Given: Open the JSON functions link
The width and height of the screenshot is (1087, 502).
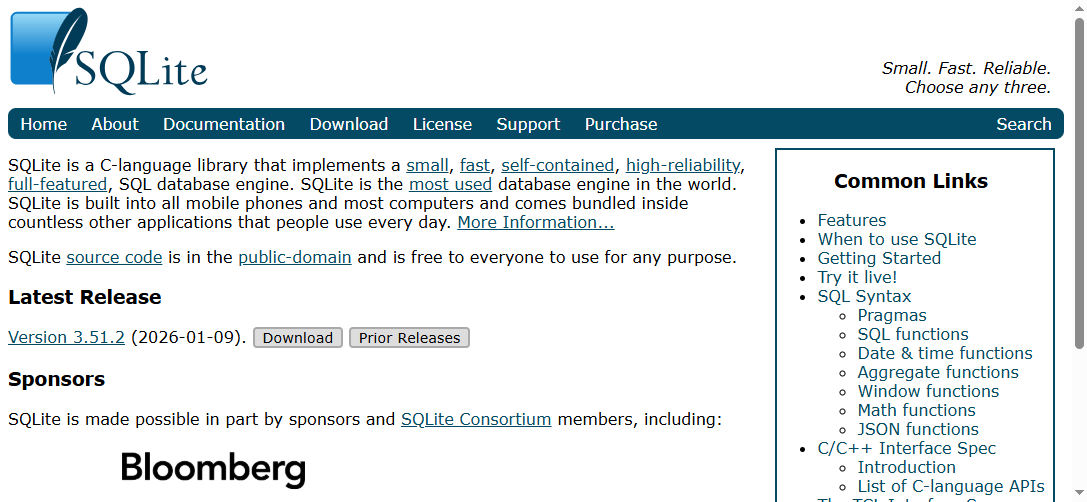Looking at the screenshot, I should [918, 429].
